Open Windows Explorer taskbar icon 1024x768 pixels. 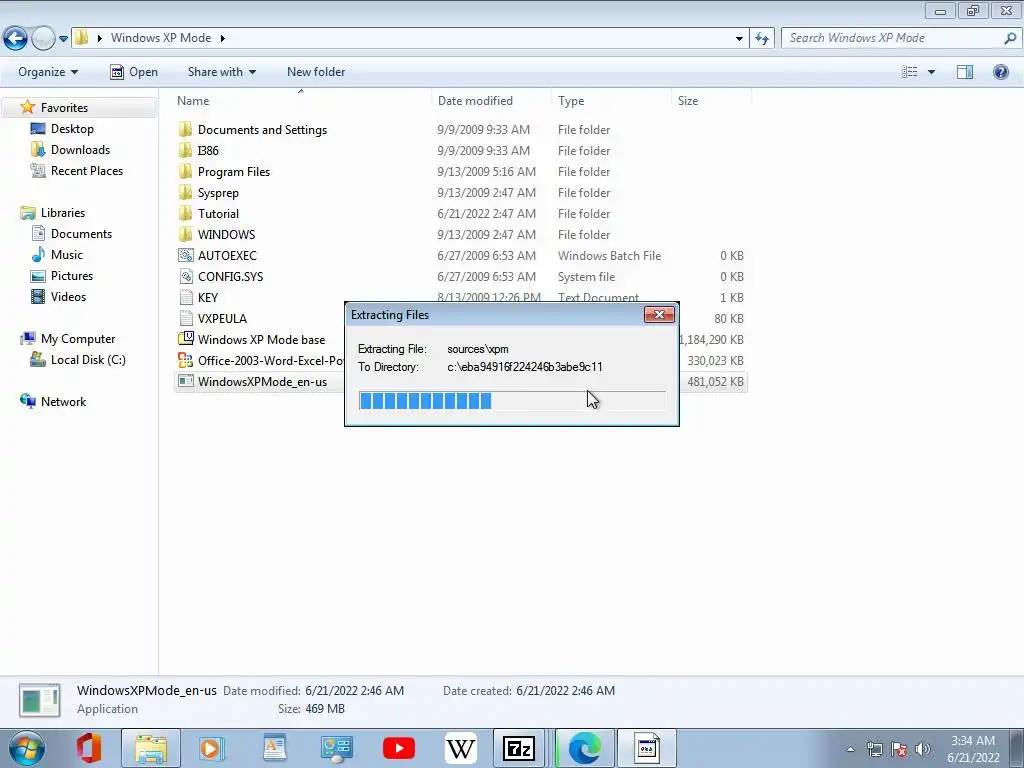(151, 748)
